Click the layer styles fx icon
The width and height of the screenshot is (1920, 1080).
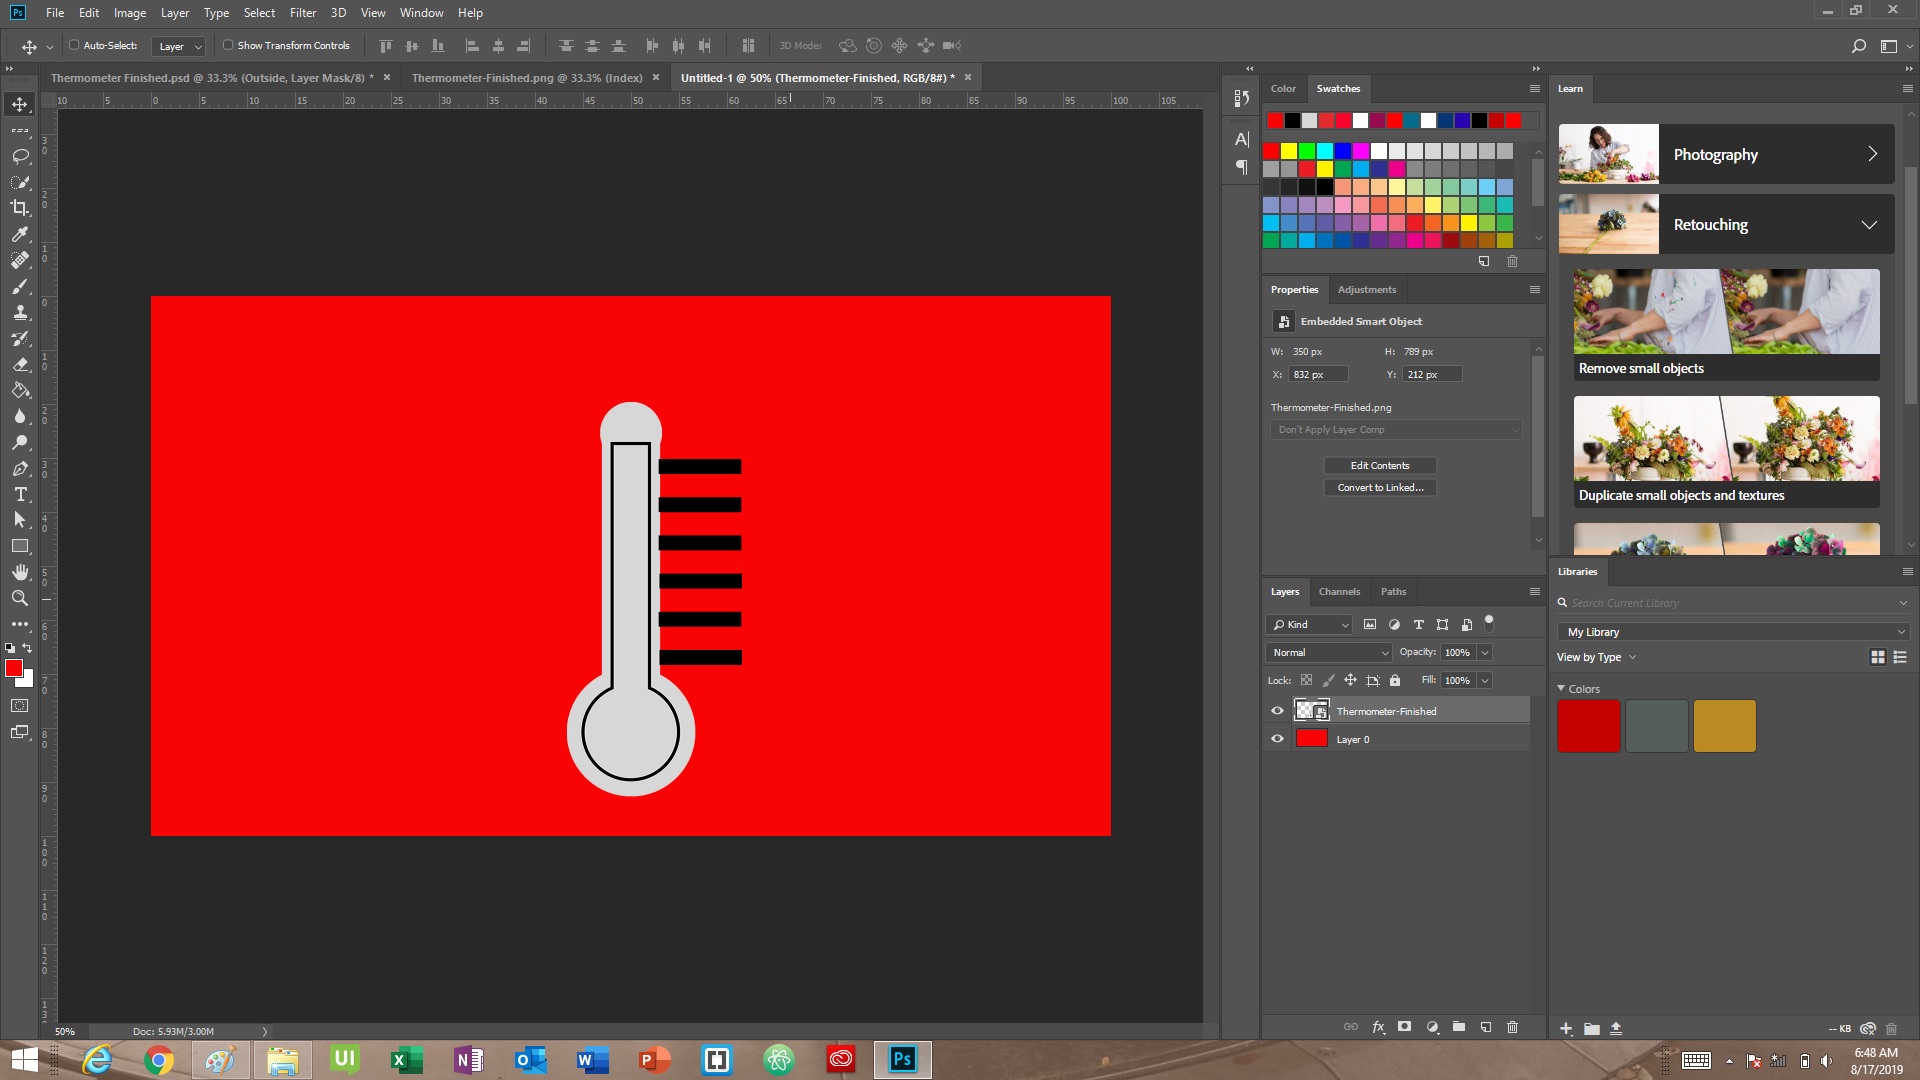point(1378,1027)
